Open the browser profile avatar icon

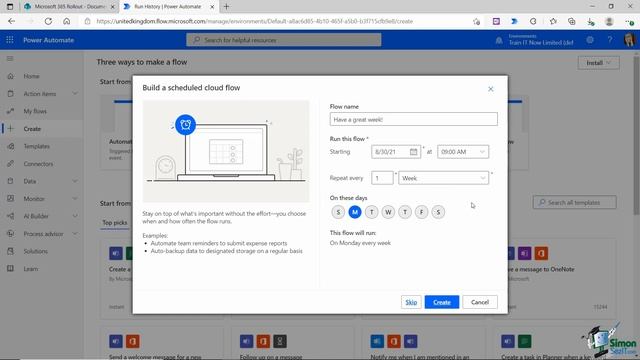pos(609,21)
